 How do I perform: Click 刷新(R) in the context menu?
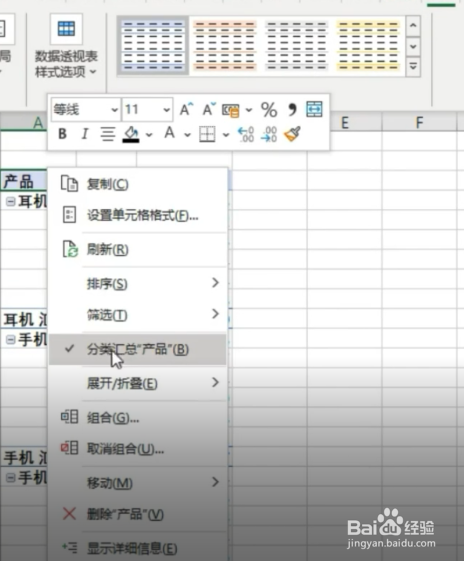tap(138, 249)
